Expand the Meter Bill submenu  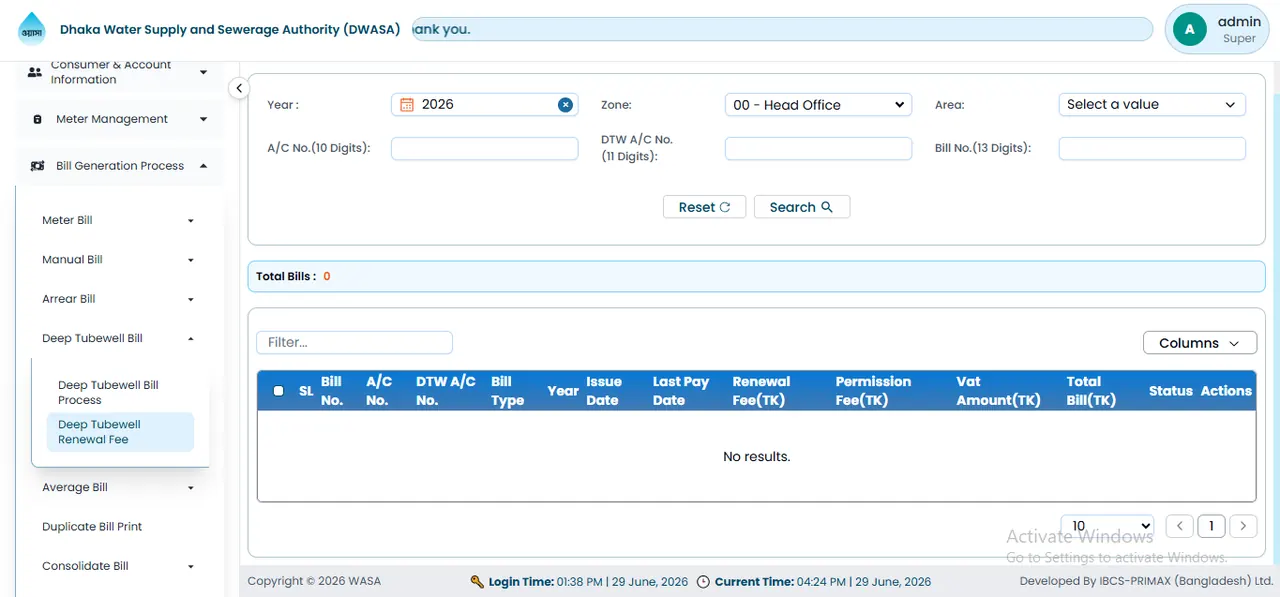coord(191,220)
